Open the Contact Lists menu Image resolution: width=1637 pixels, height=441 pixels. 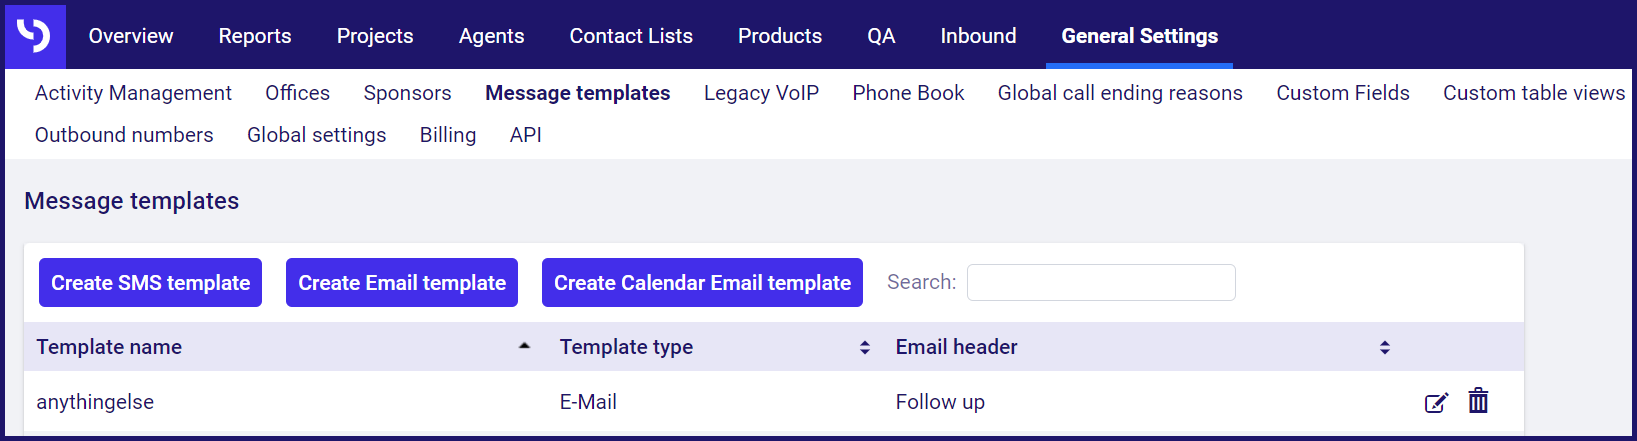click(631, 36)
